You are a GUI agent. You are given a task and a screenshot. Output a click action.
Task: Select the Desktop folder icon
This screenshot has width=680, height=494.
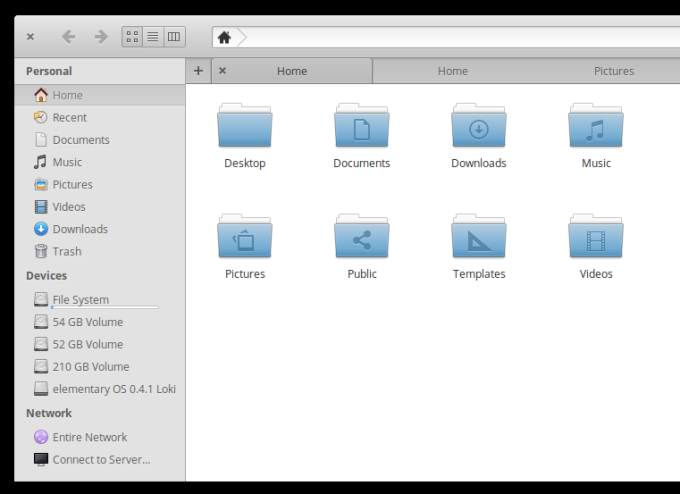coord(245,126)
